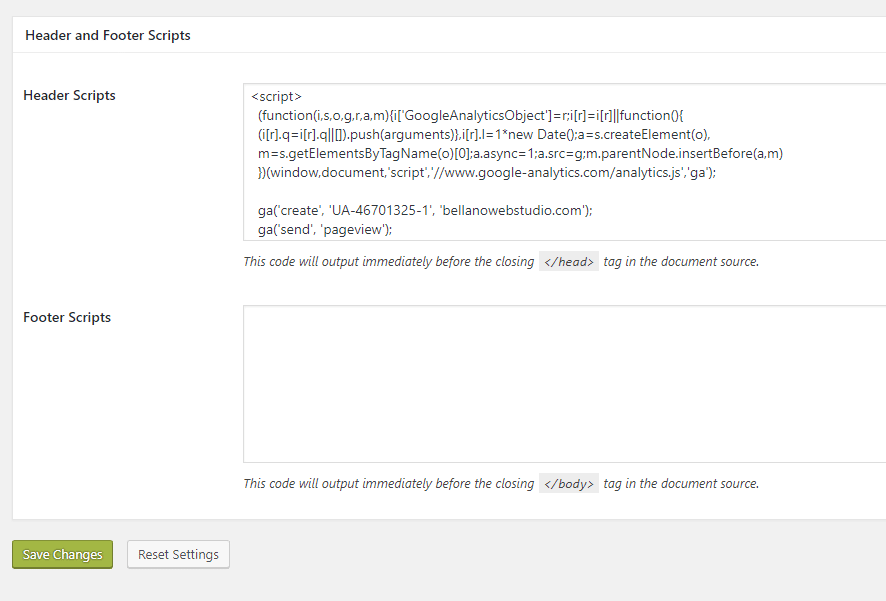Click the Footer Scripts field label

coord(67,317)
